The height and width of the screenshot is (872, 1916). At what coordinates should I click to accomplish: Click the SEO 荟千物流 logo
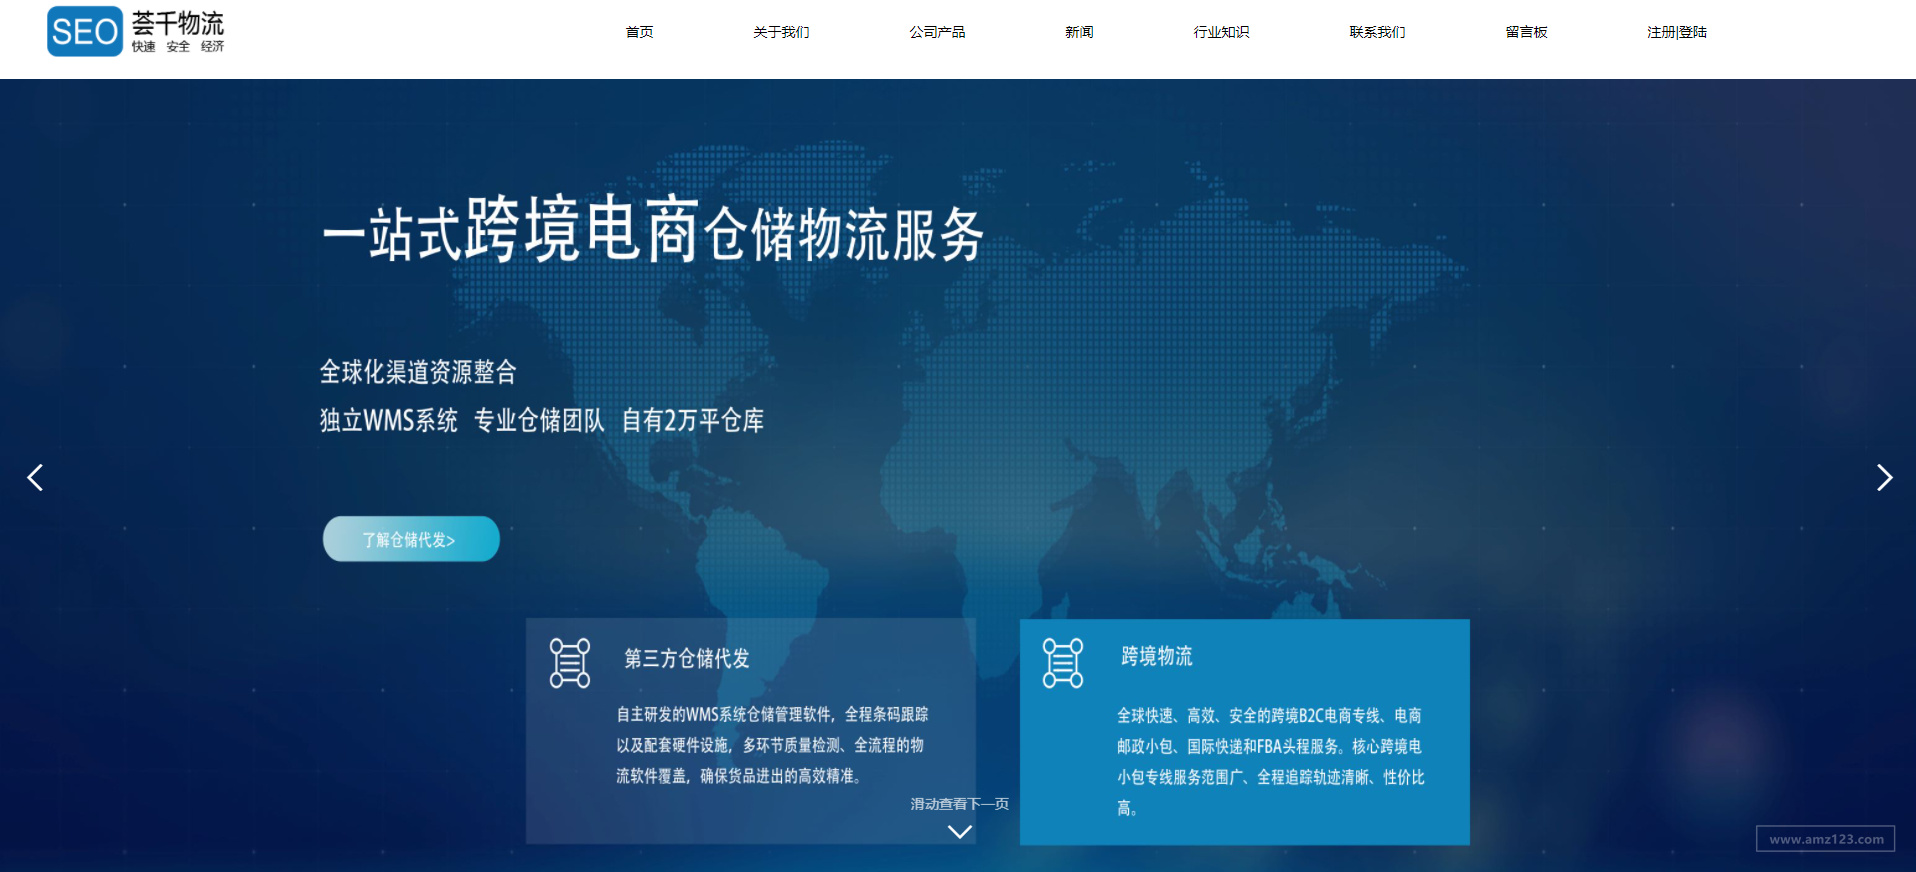[x=136, y=32]
